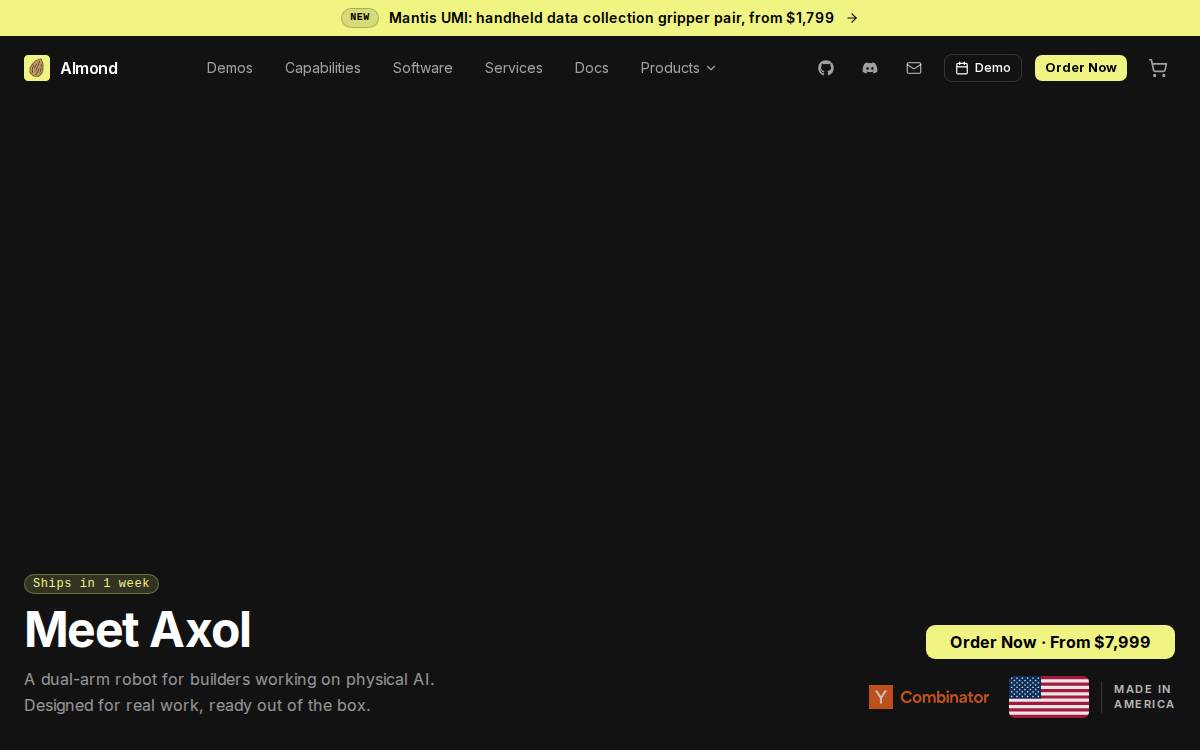Click Order Now · From $7,999 button
Image resolution: width=1200 pixels, height=750 pixels.
(x=1050, y=642)
